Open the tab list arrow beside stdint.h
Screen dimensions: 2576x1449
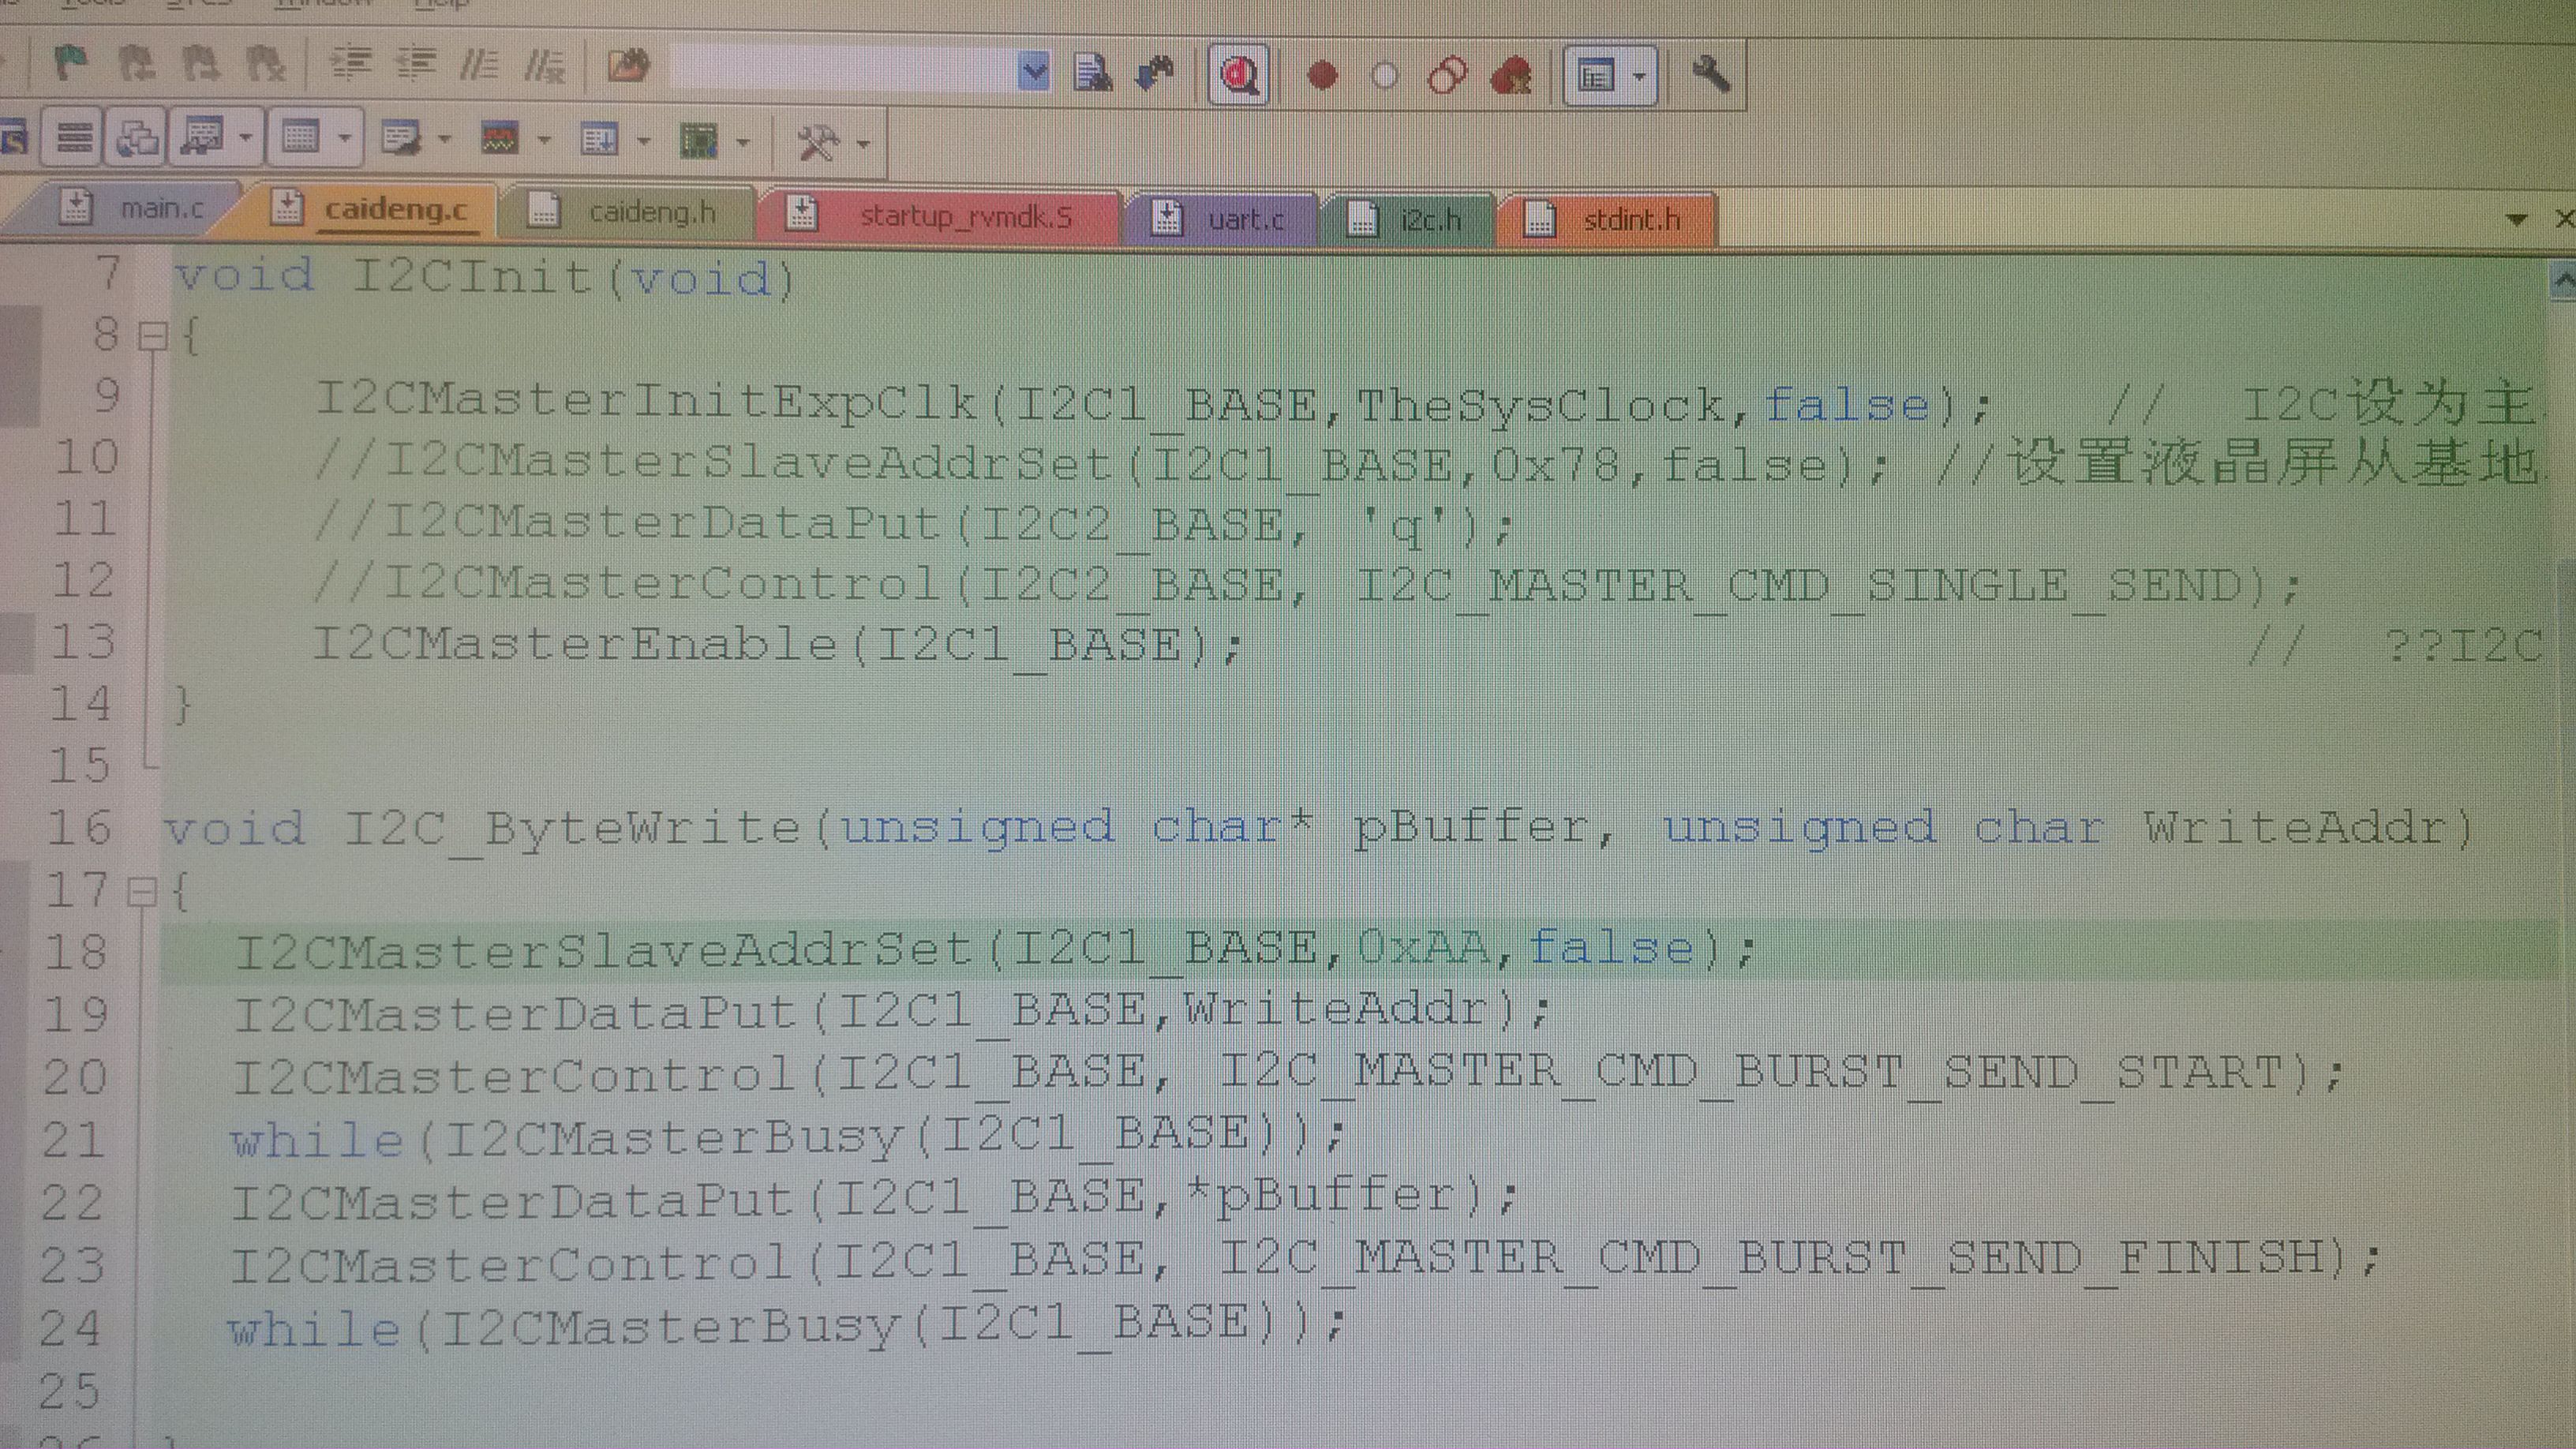[2518, 219]
